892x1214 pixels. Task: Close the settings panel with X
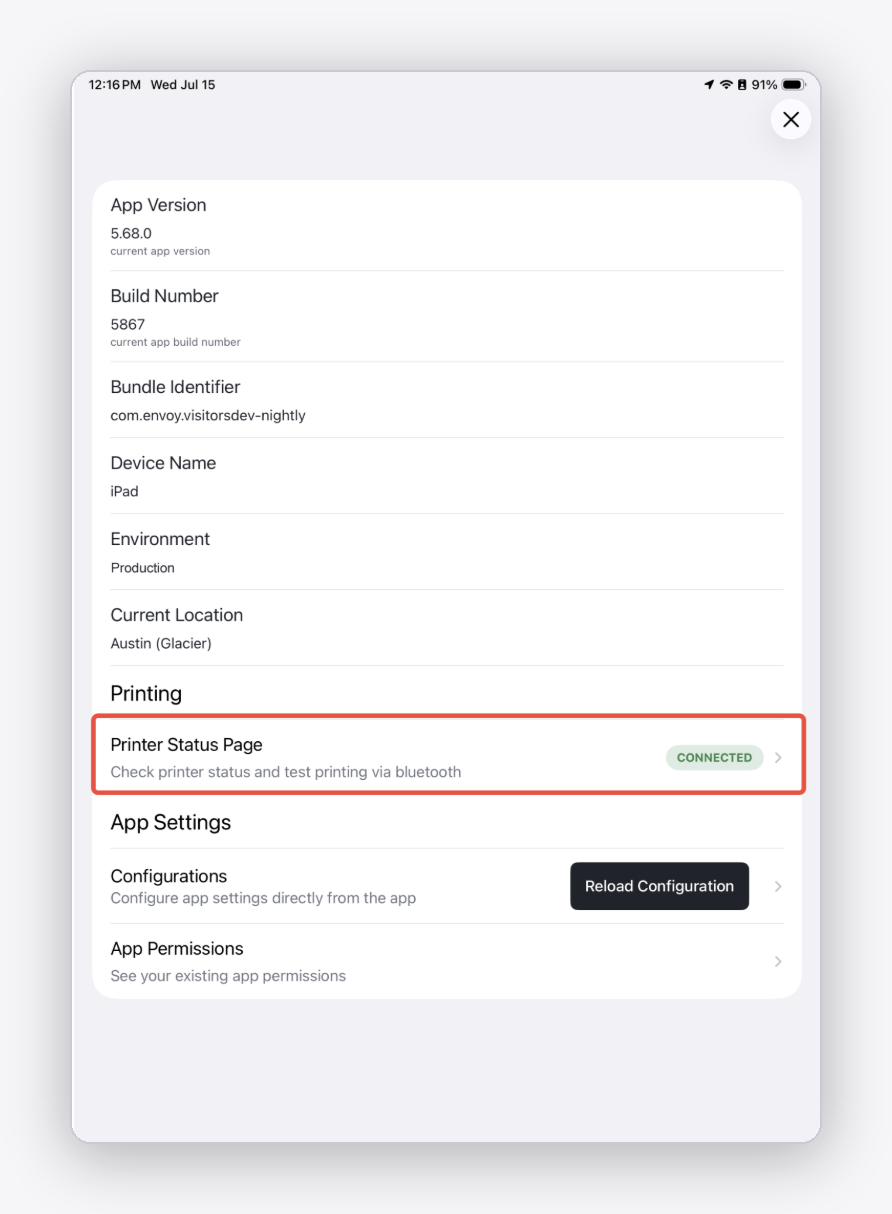pos(791,120)
